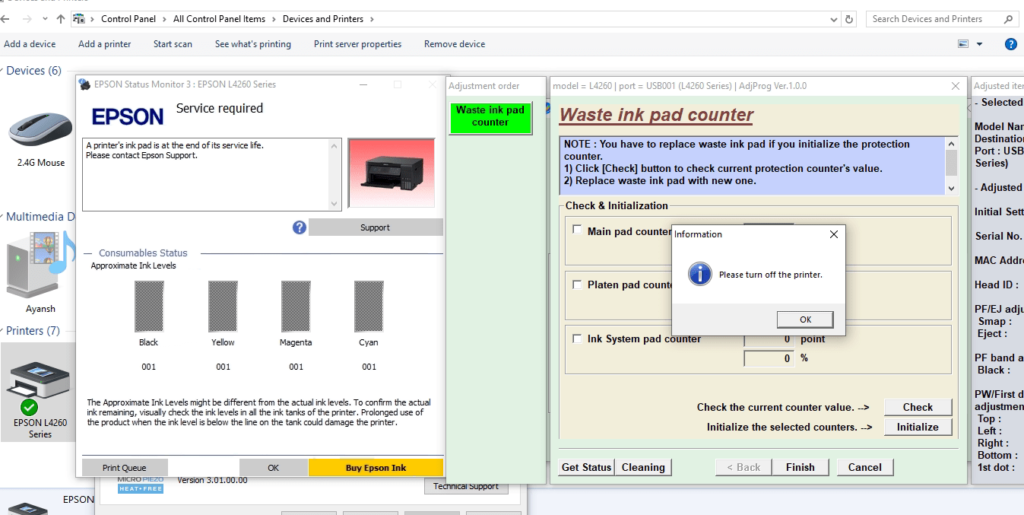Click the Technical Support button
Image resolution: width=1024 pixels, height=515 pixels.
[x=466, y=486]
